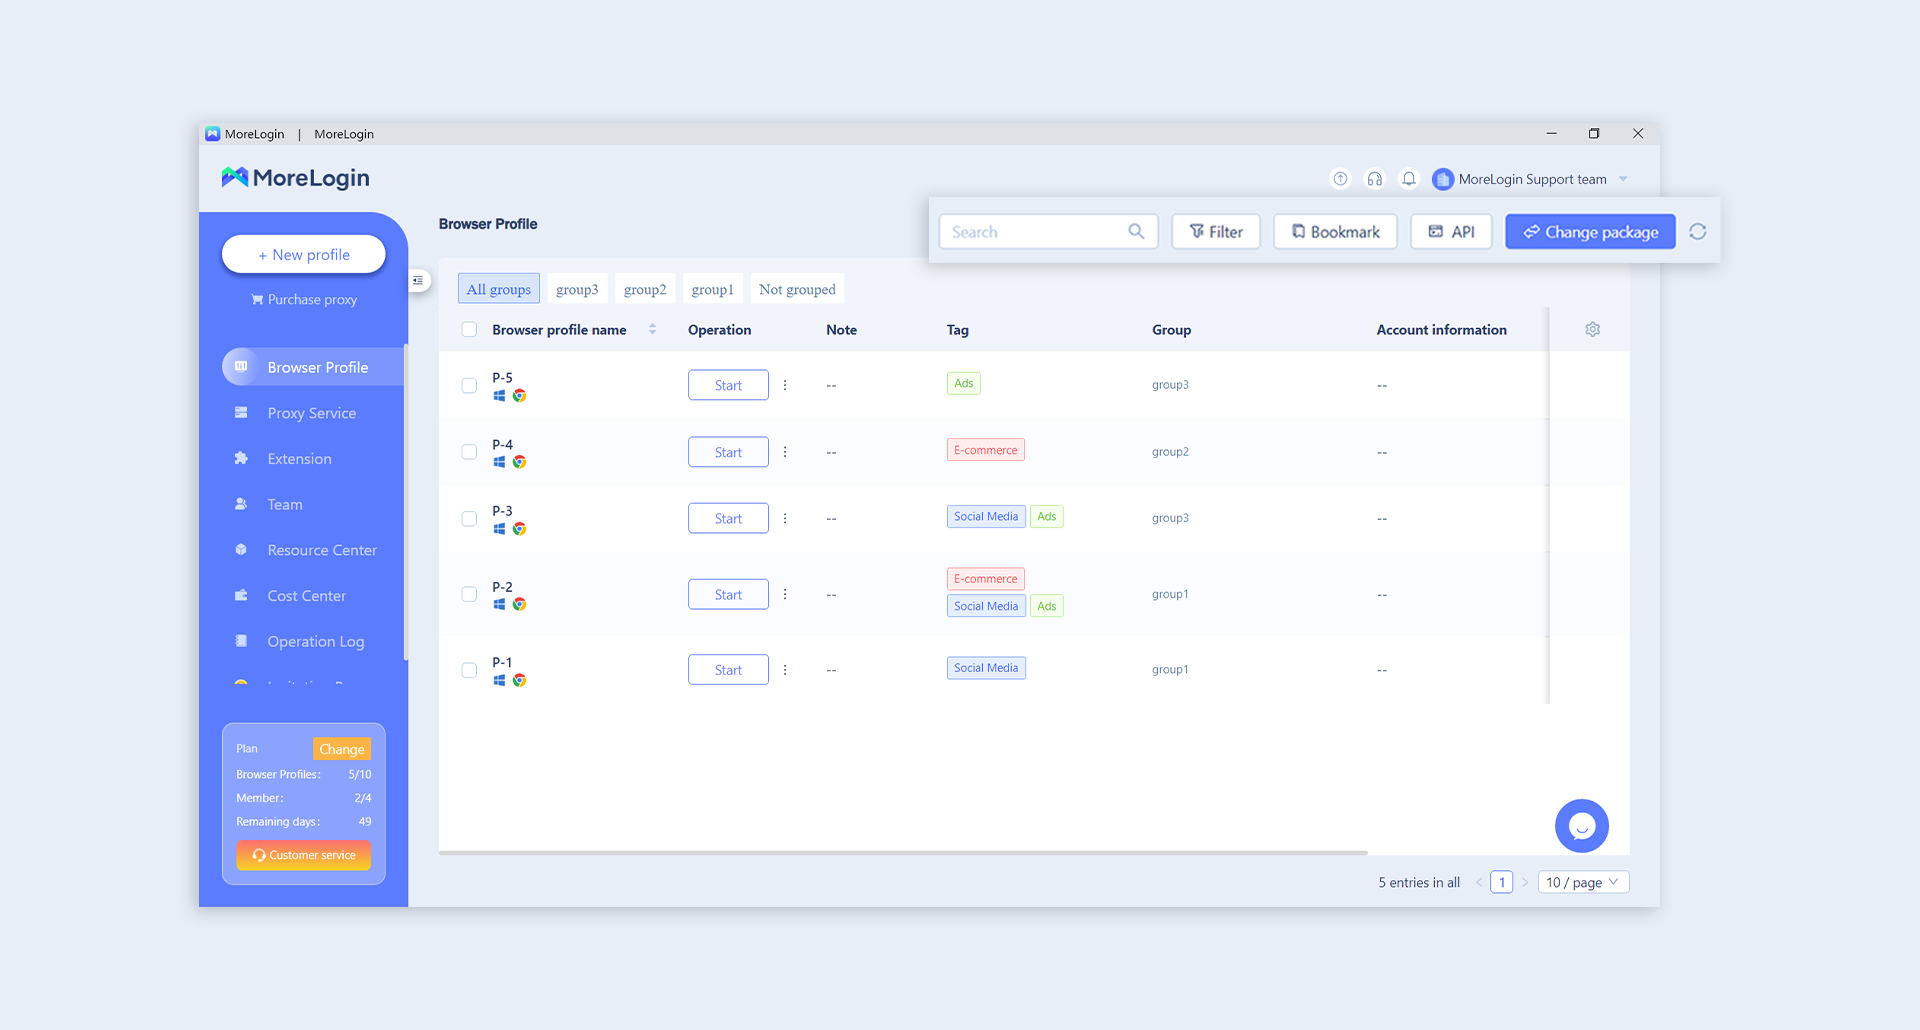
Task: Click the Ads tag on P-5
Action: click(x=964, y=383)
